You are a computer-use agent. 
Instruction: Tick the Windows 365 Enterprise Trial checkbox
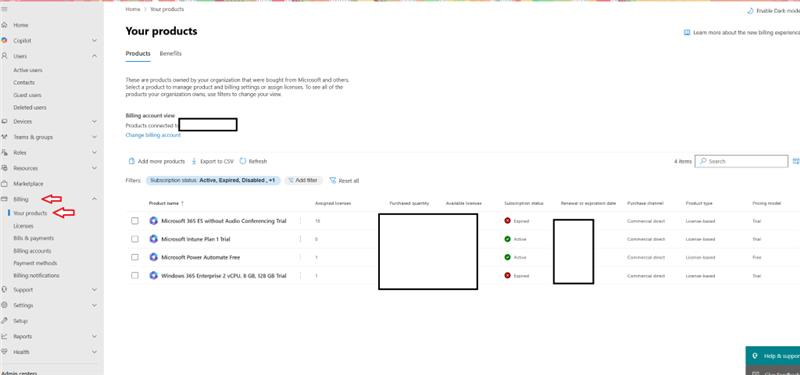[x=135, y=276]
